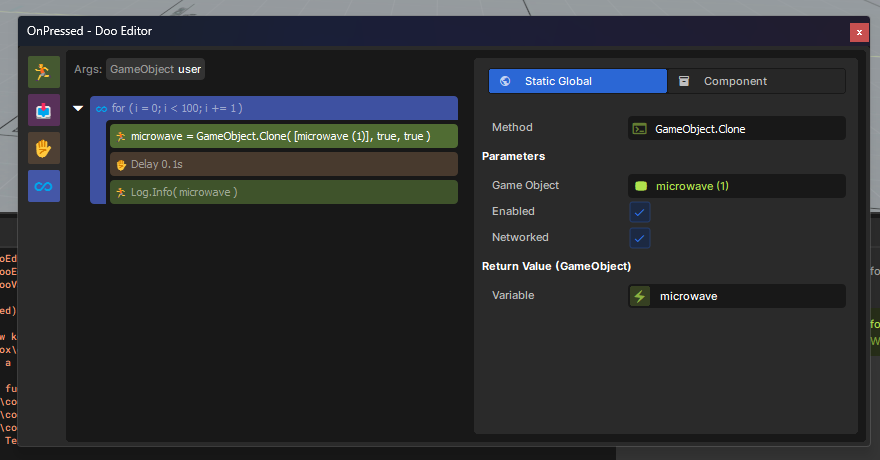
Task: Open the return Variable microwave selector
Action: click(736, 296)
